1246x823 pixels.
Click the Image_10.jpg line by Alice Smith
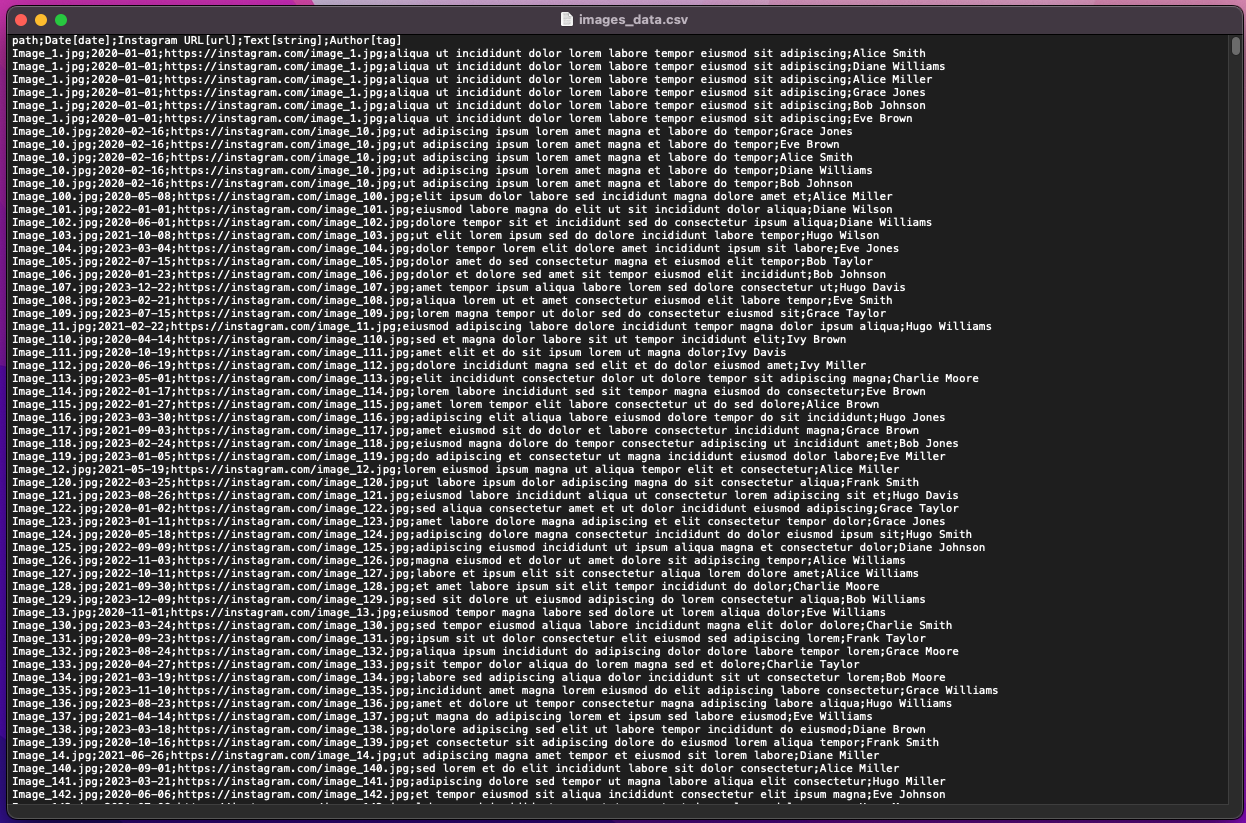(x=432, y=157)
